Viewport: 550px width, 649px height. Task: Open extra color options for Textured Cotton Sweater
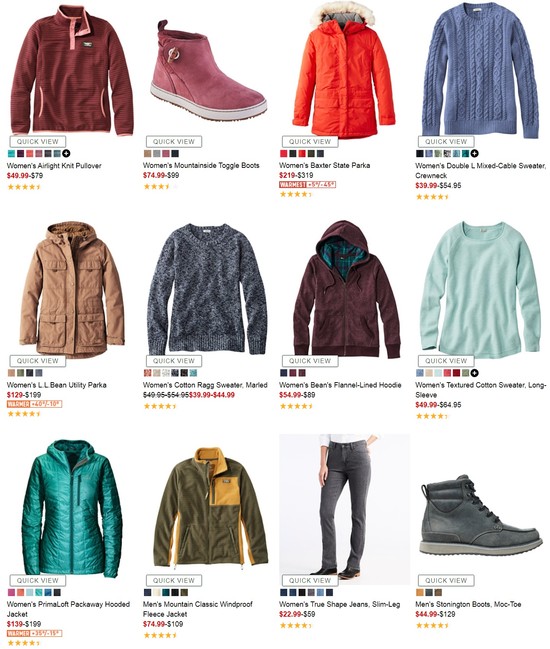(x=474, y=373)
